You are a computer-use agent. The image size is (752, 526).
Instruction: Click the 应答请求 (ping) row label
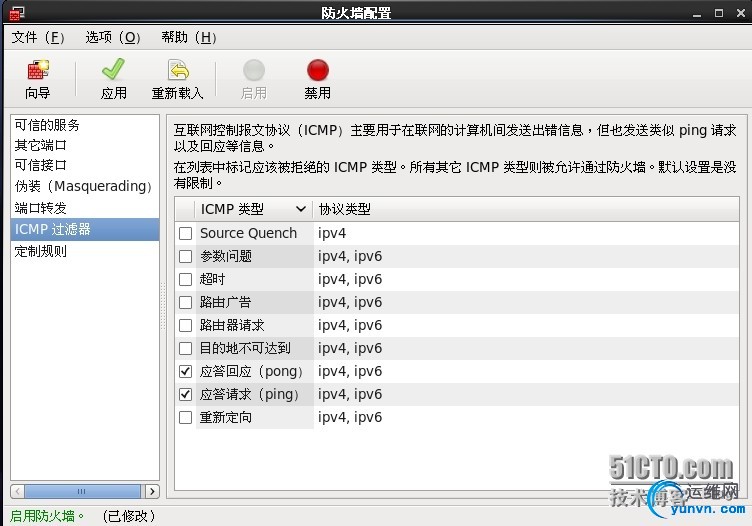point(250,394)
